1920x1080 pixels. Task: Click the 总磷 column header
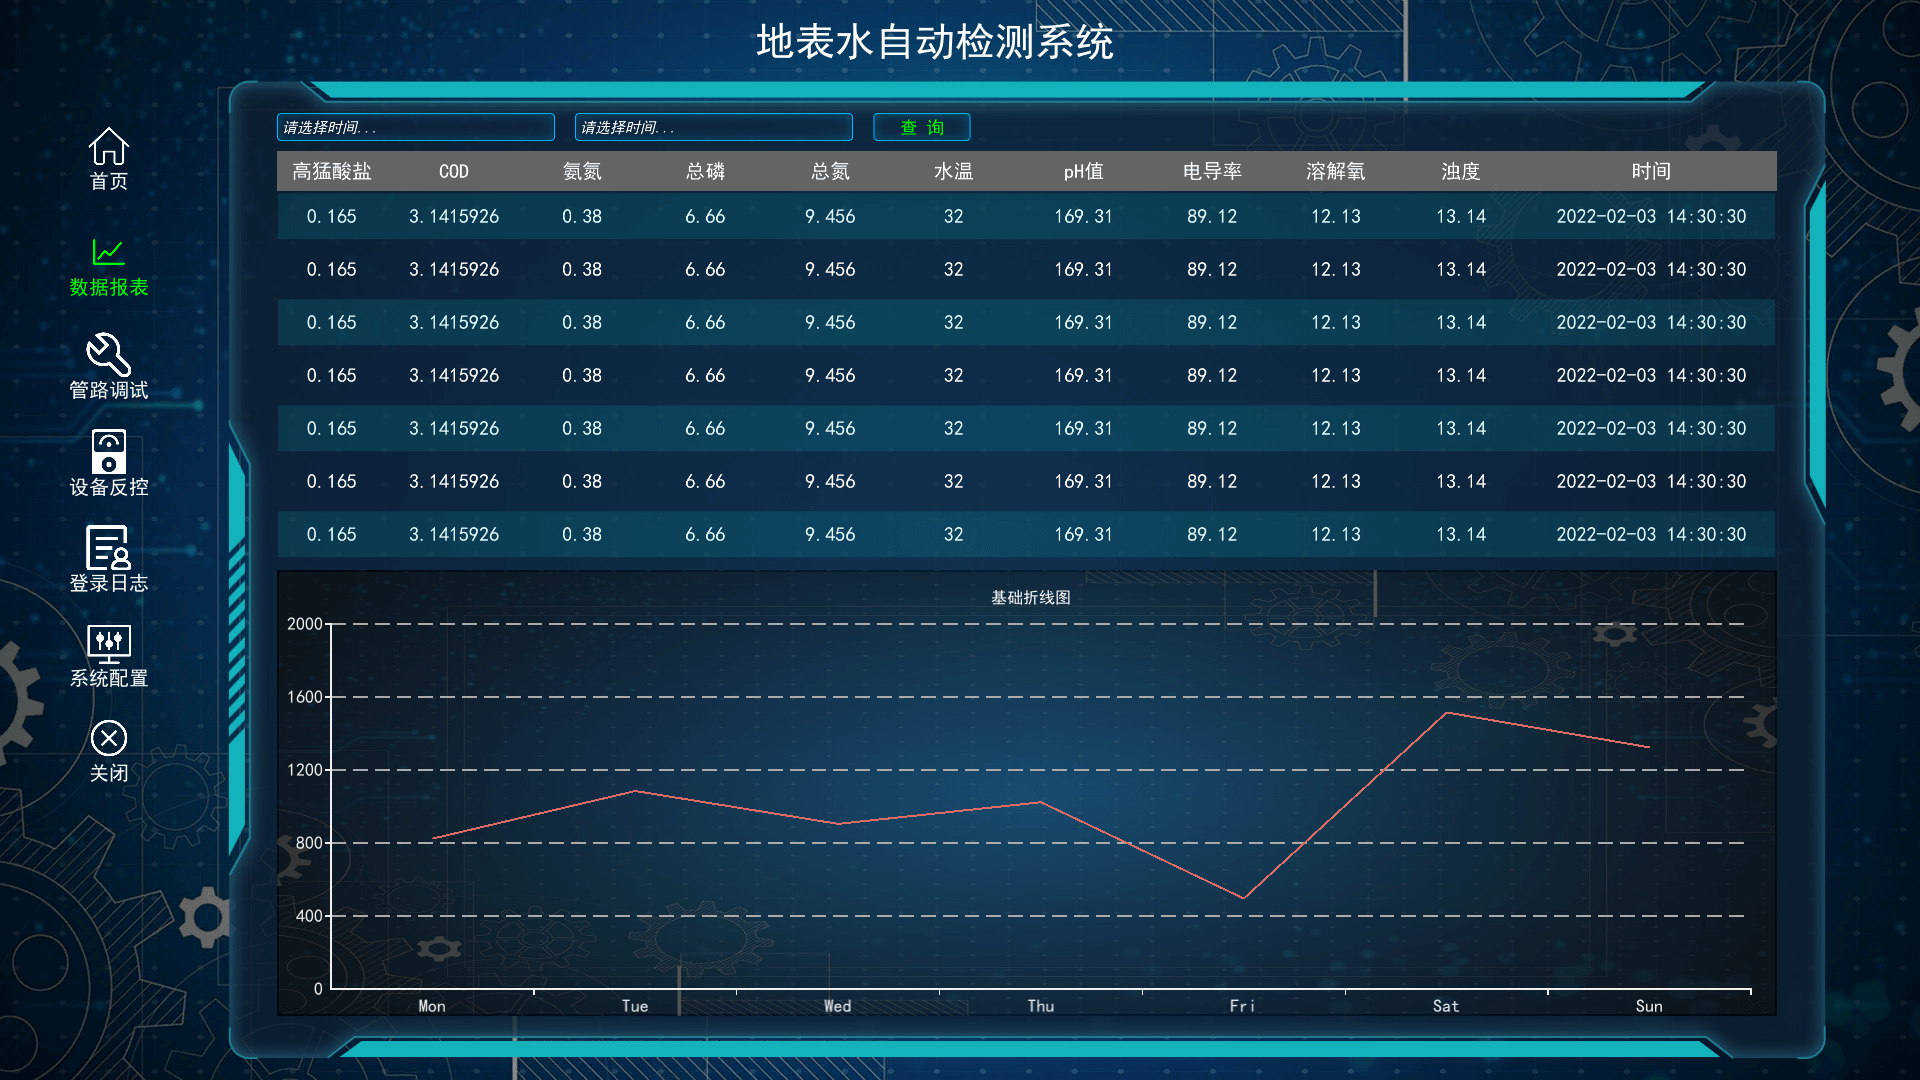coord(705,171)
